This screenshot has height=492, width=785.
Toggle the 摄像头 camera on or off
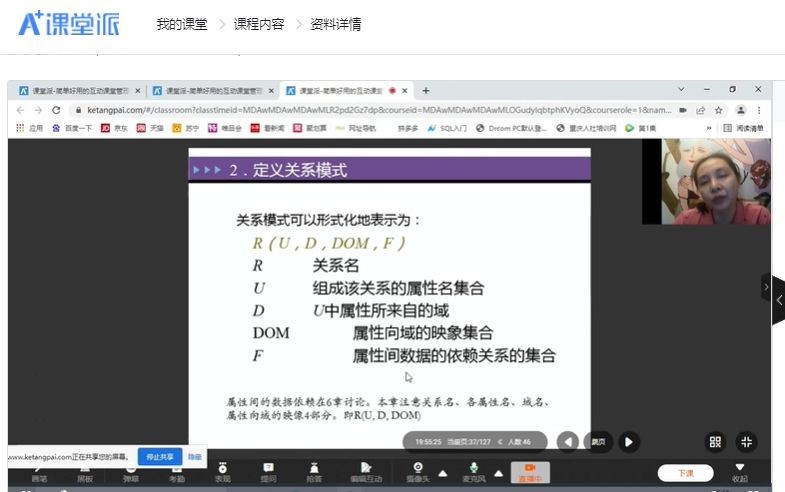pyautogui.click(x=420, y=472)
